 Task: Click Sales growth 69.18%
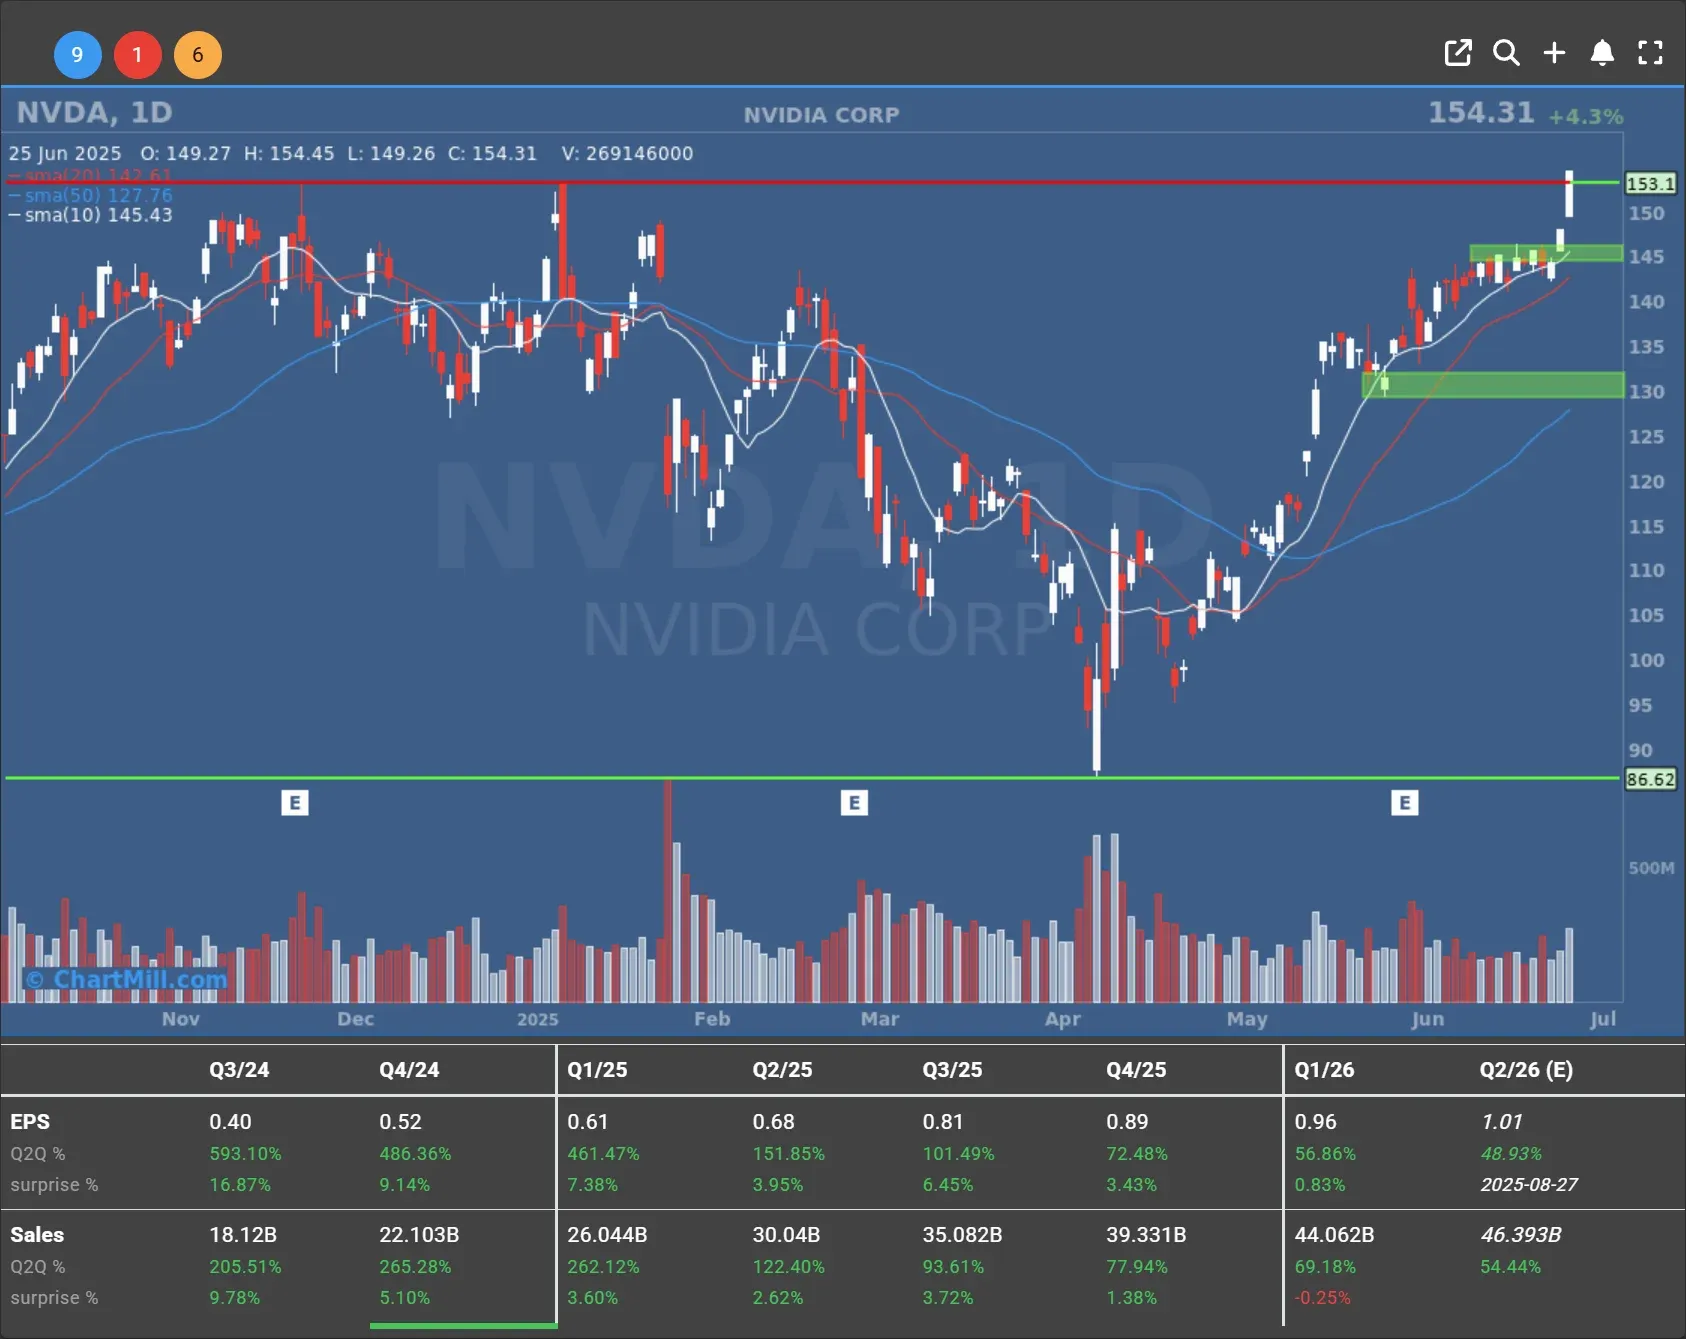tap(1325, 1267)
